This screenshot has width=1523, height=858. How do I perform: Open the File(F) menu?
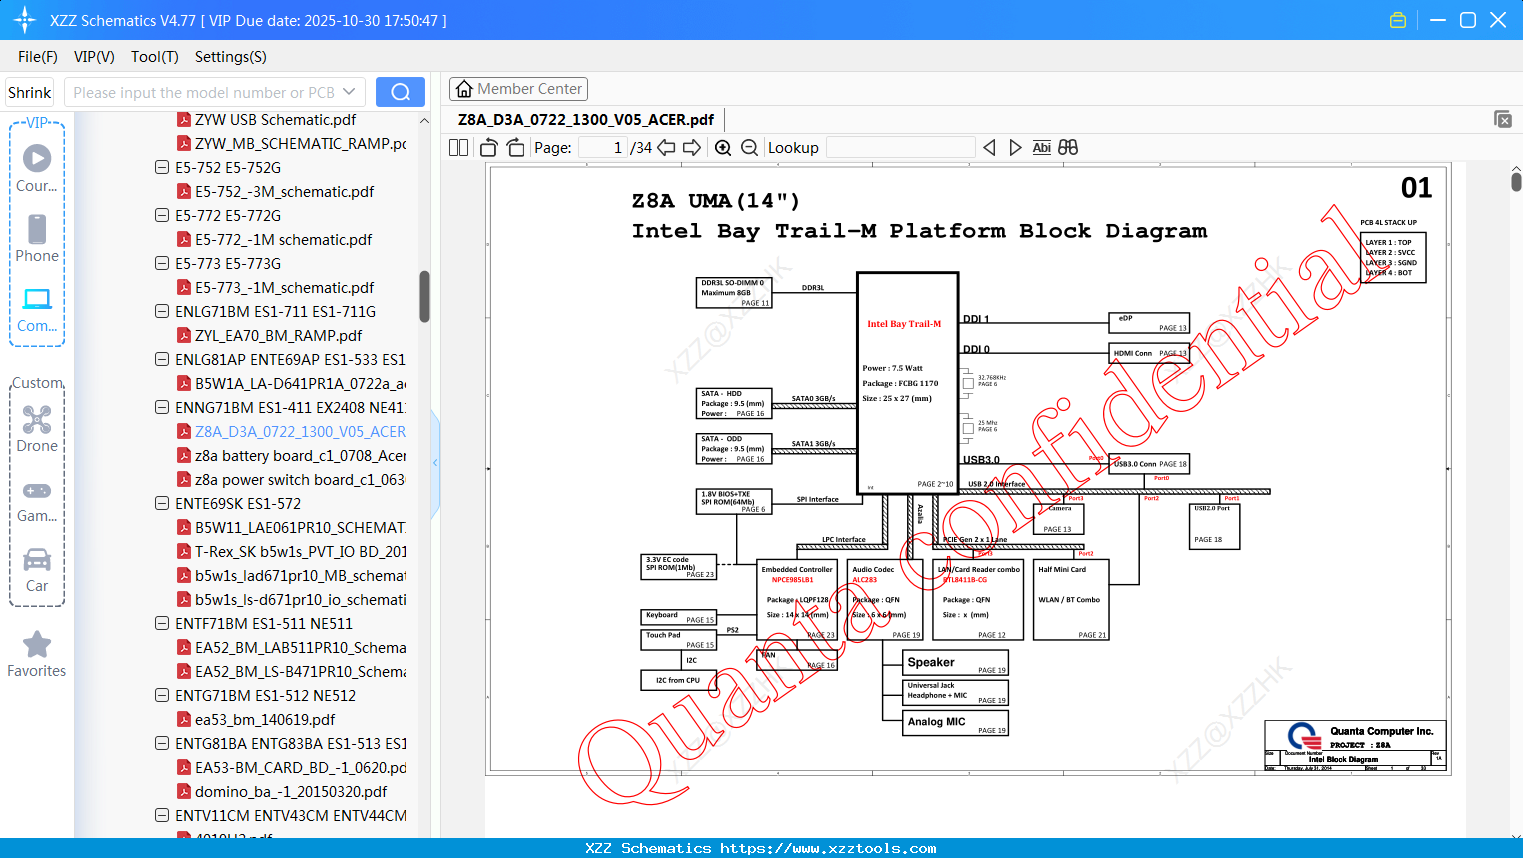pyautogui.click(x=38, y=57)
